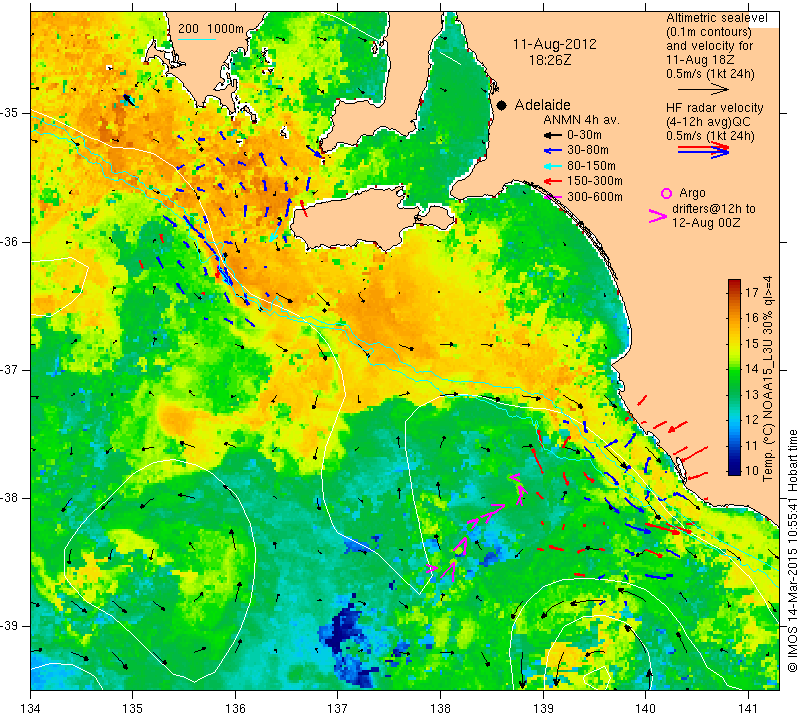Click the red 150-300m legend arrow
The image size is (800, 720).
(x=552, y=181)
